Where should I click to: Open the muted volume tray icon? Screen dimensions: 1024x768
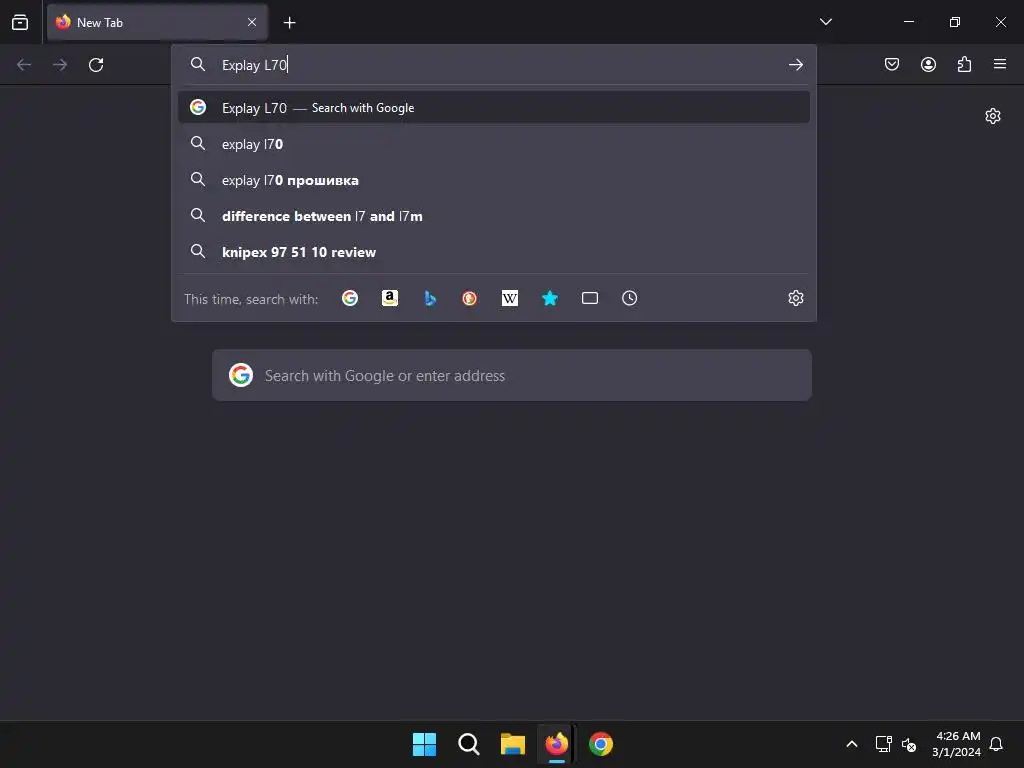pos(908,744)
